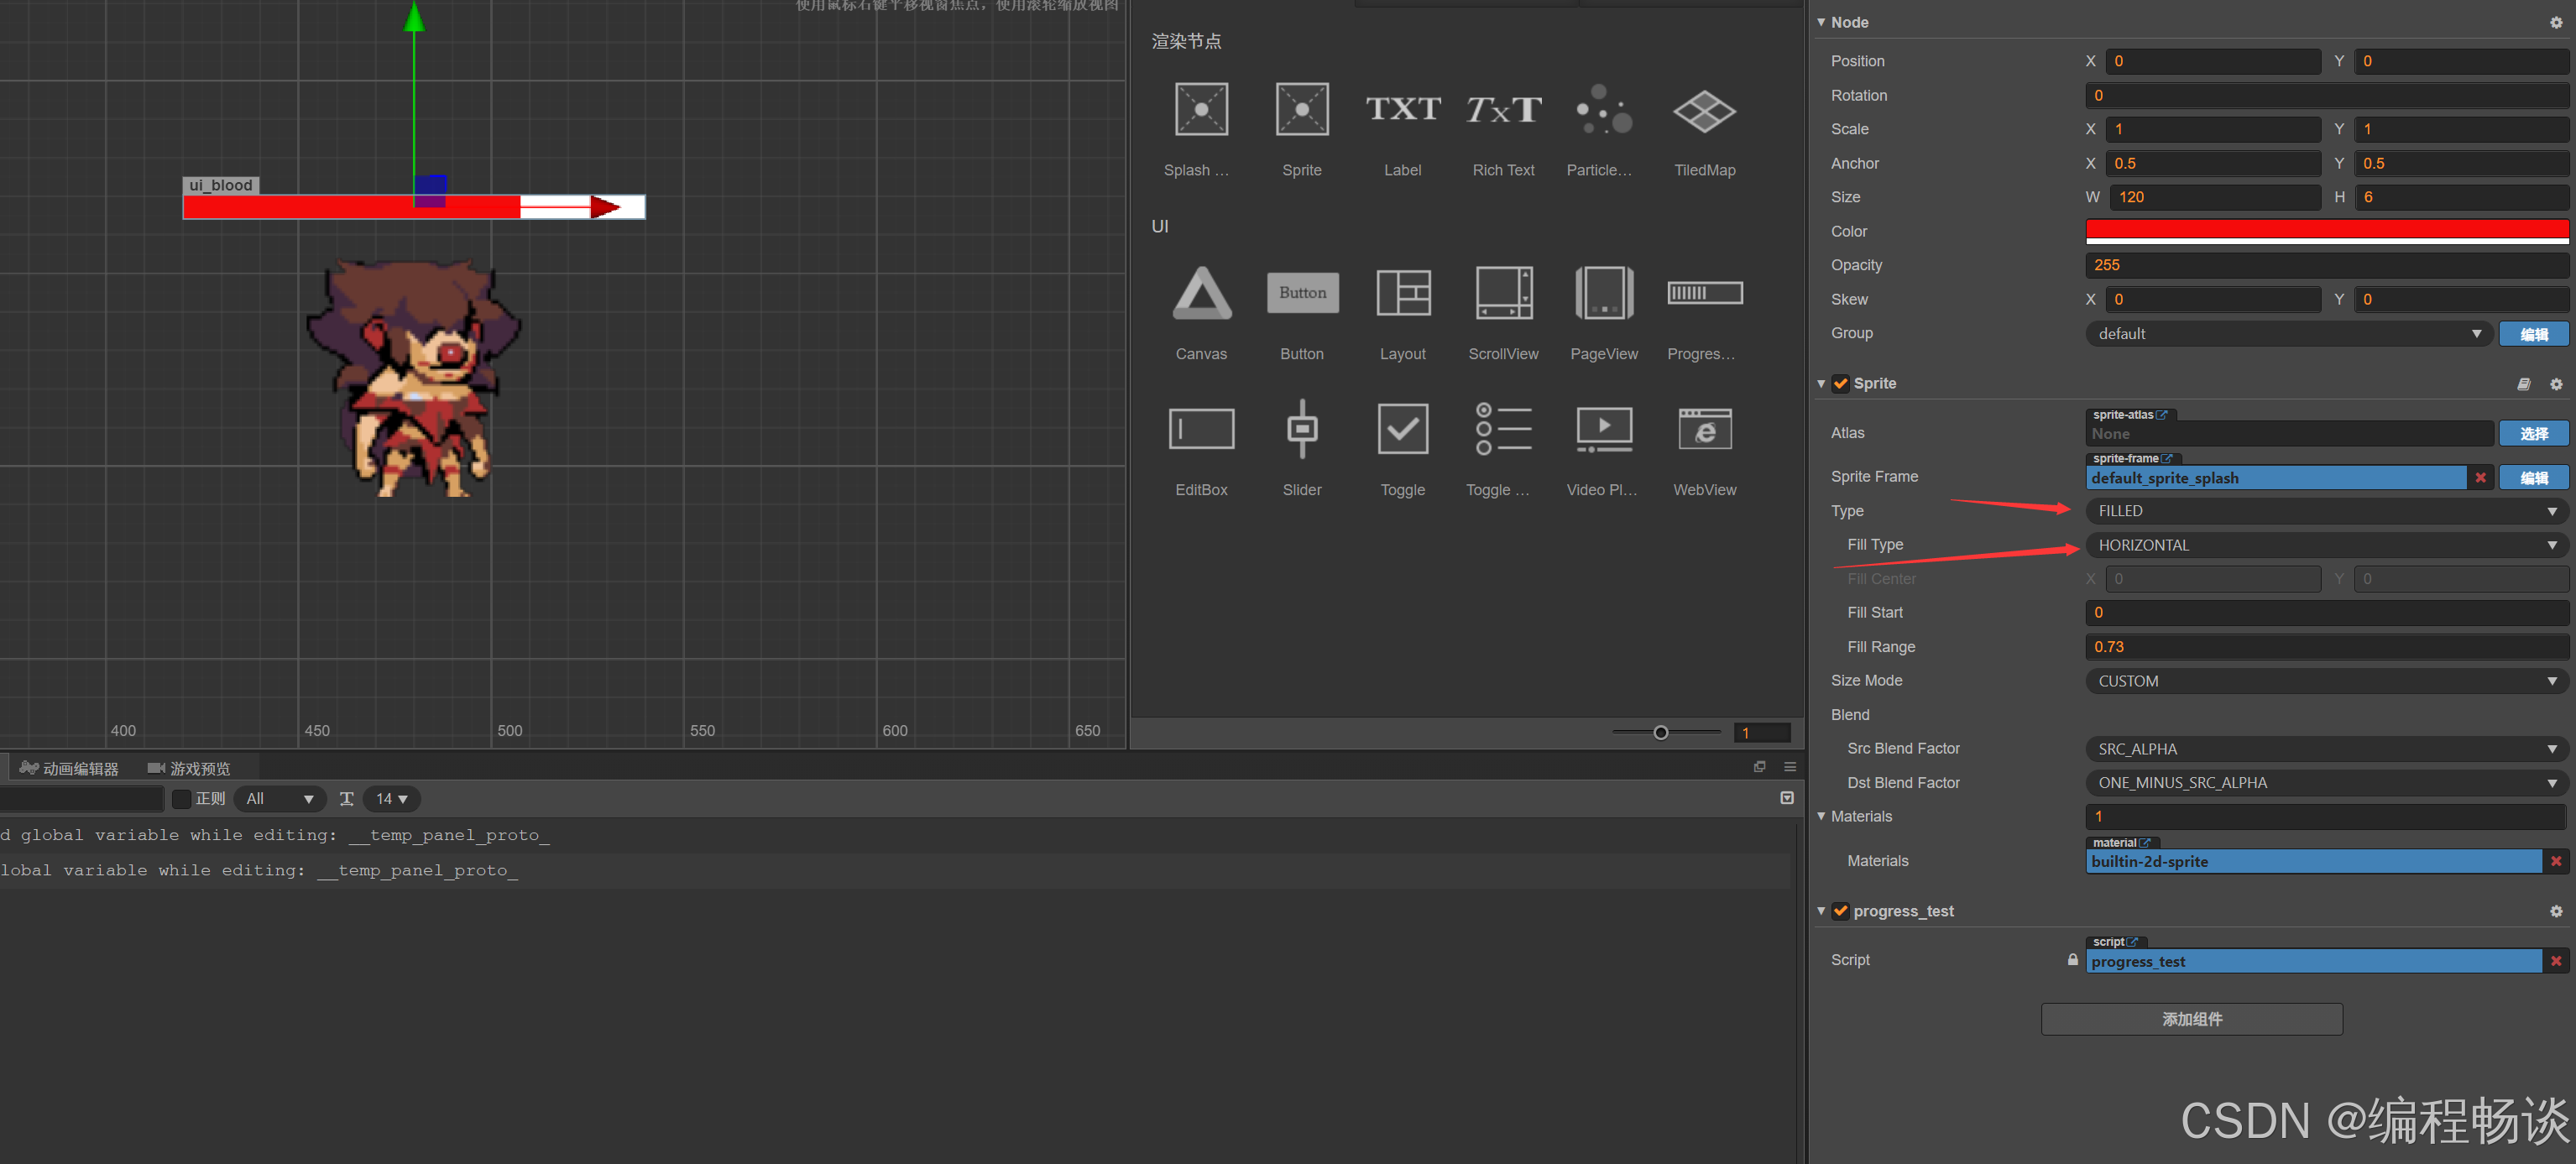The image size is (2576, 1164).
Task: Pick the Rich Text node icon
Action: pos(1503,110)
